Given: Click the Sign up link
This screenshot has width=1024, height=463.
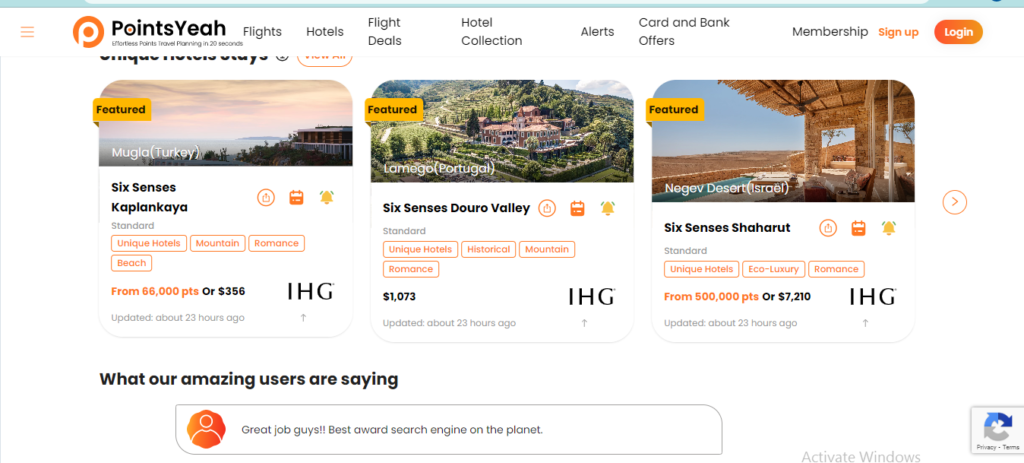Looking at the screenshot, I should click(x=898, y=32).
